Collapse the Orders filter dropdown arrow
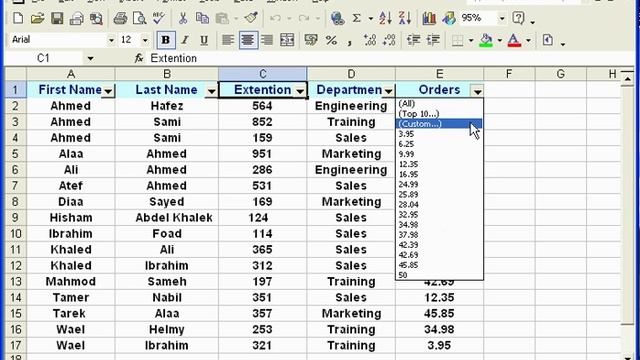This screenshot has width=640, height=360. tap(478, 91)
